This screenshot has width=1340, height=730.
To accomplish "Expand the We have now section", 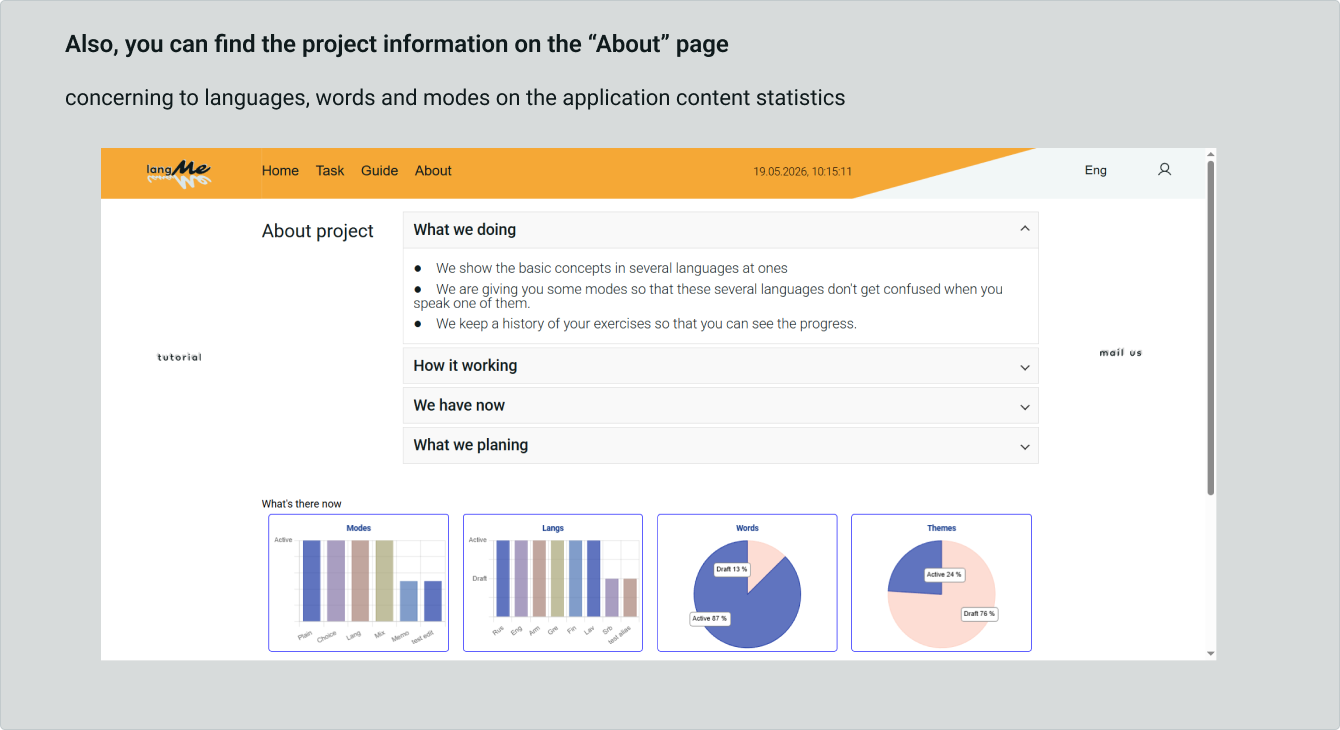I will pyautogui.click(x=720, y=406).
